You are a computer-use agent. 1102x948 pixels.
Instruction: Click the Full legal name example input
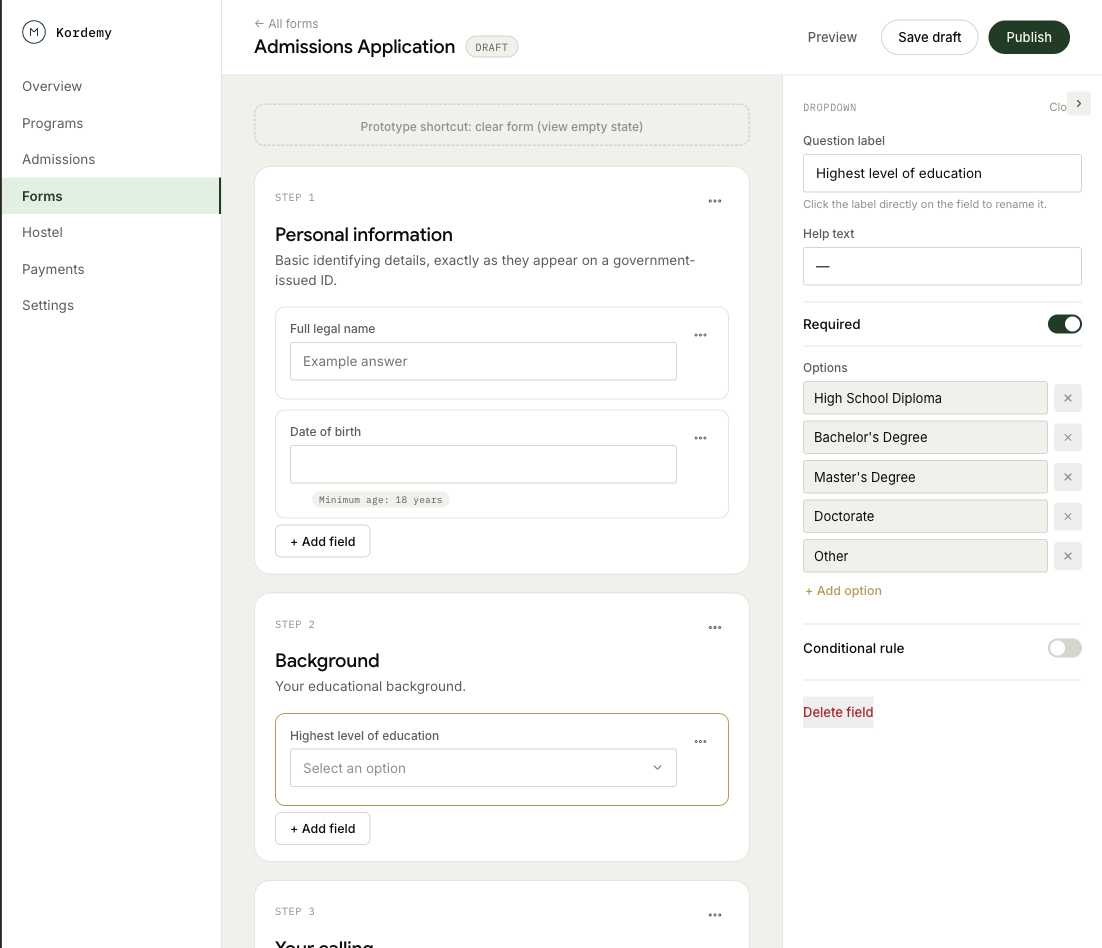483,361
